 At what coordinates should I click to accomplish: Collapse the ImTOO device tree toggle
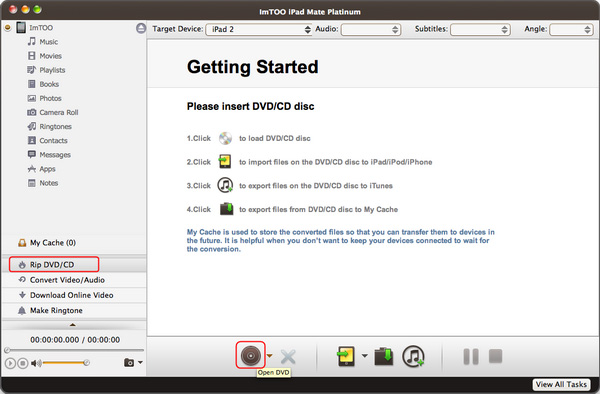pos(8,28)
